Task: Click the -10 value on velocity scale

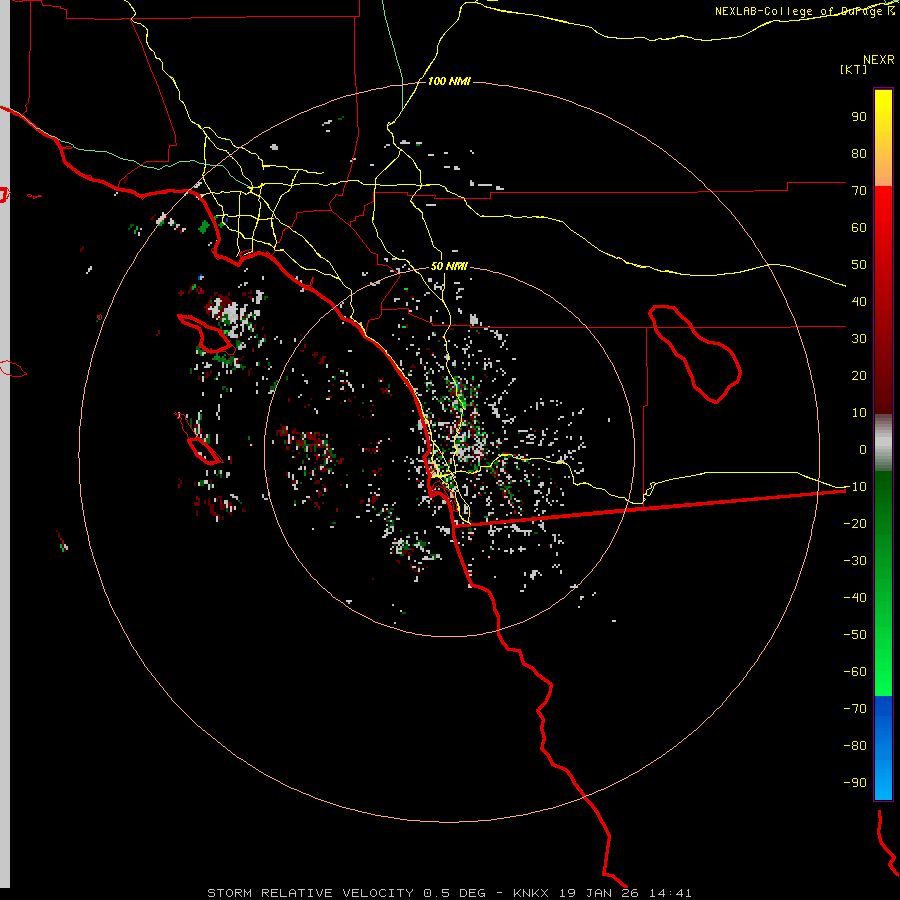Action: click(855, 487)
